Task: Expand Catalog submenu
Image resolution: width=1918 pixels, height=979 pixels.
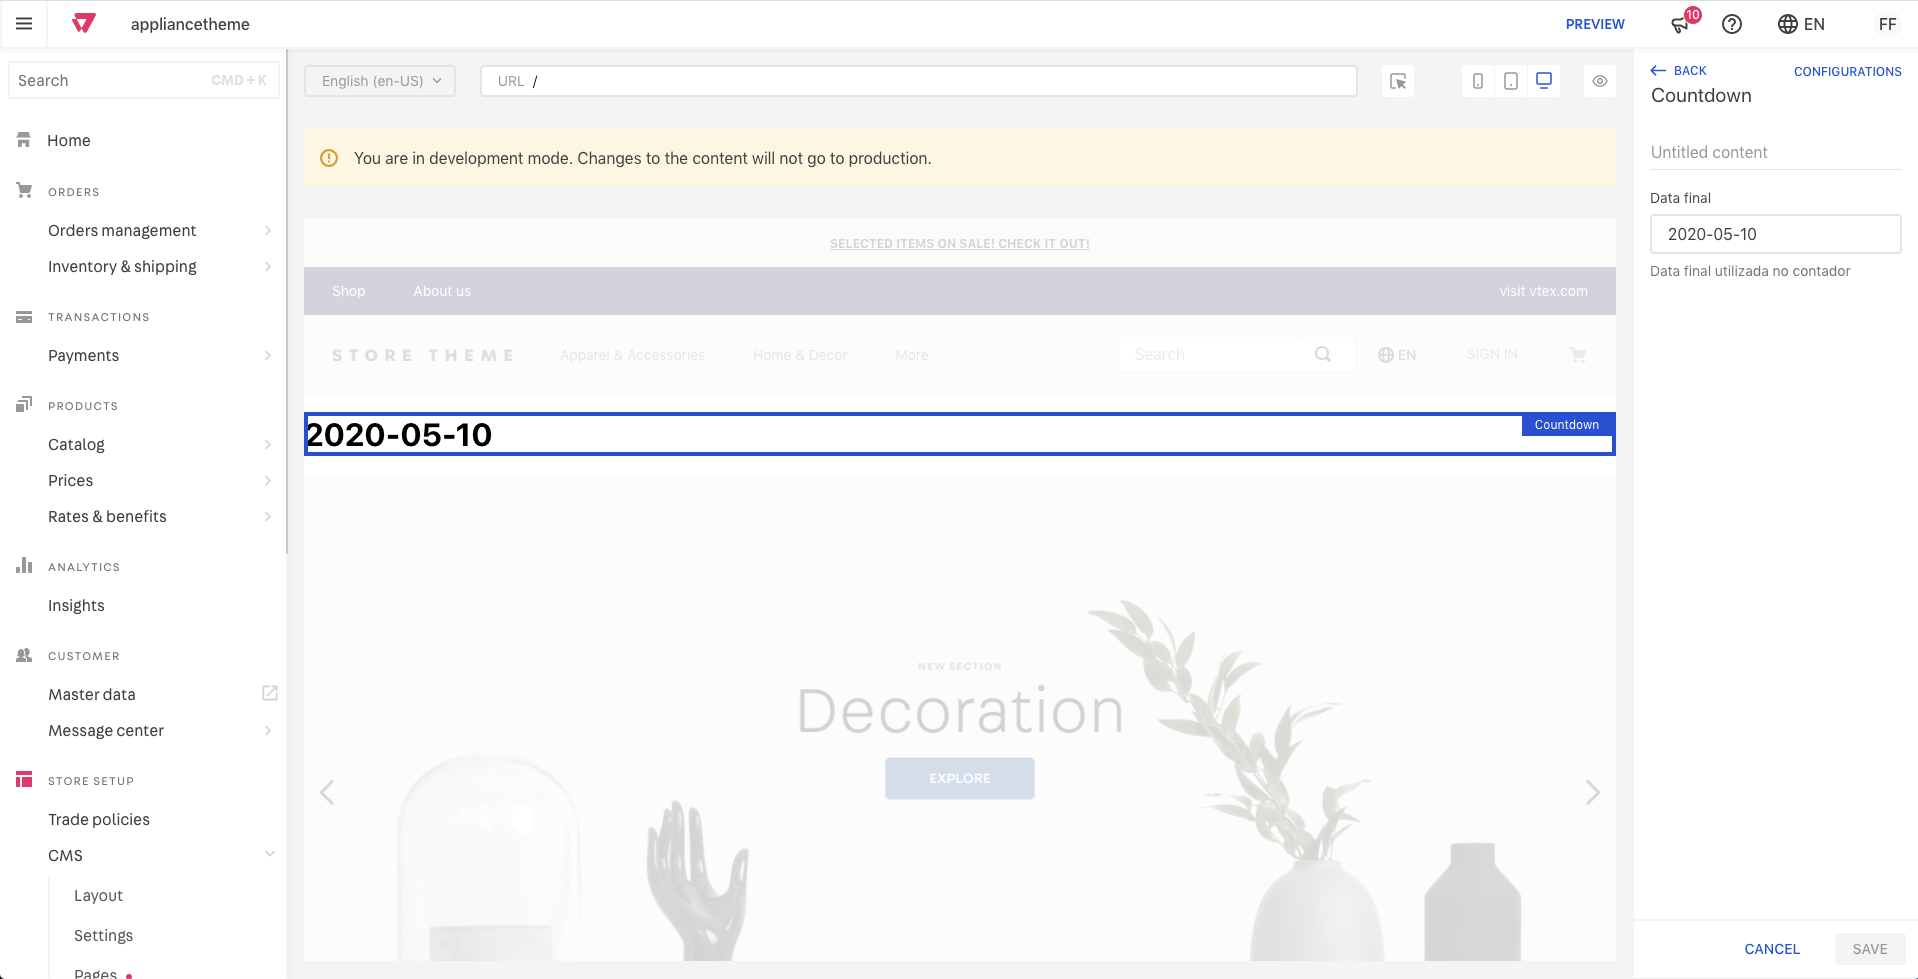Action: 268,444
